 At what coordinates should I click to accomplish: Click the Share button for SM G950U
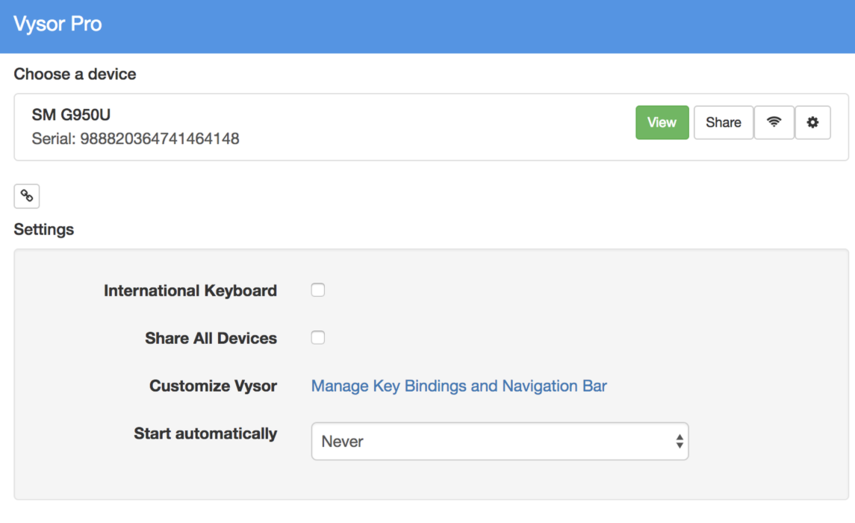click(723, 122)
